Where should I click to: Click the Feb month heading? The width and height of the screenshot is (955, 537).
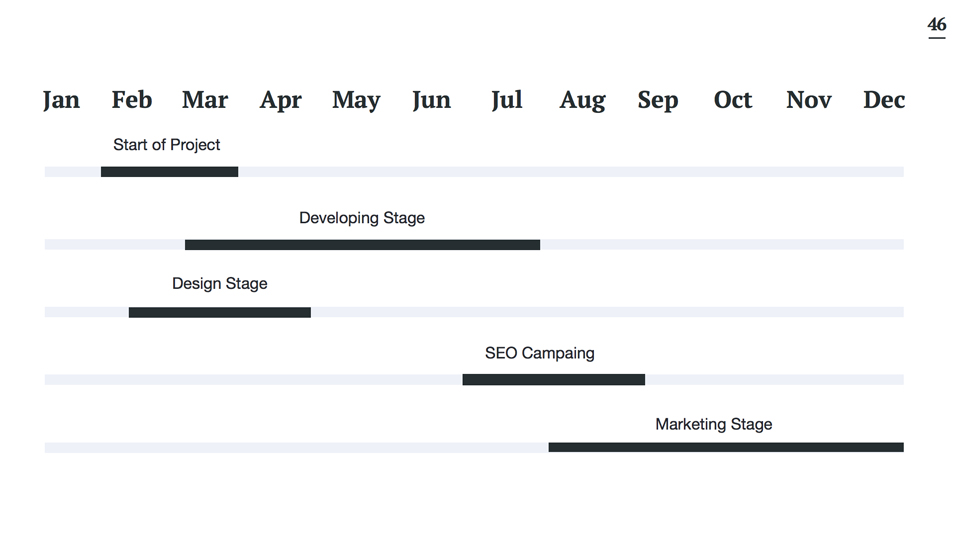[132, 100]
